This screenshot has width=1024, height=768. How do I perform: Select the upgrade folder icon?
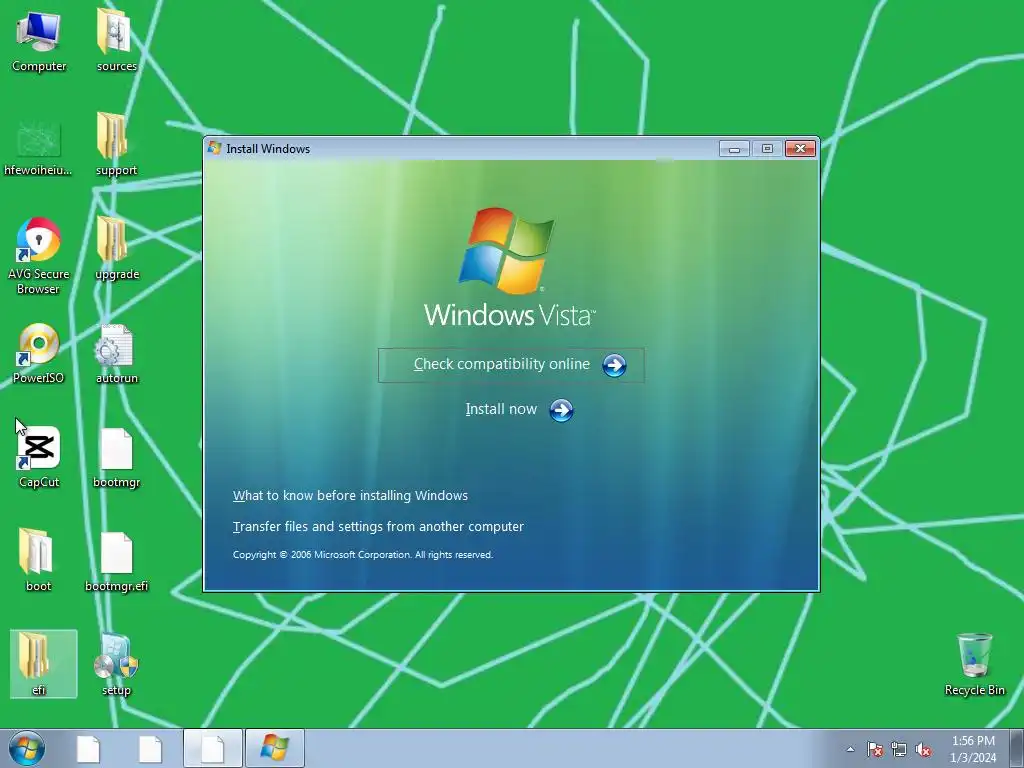coord(116,249)
